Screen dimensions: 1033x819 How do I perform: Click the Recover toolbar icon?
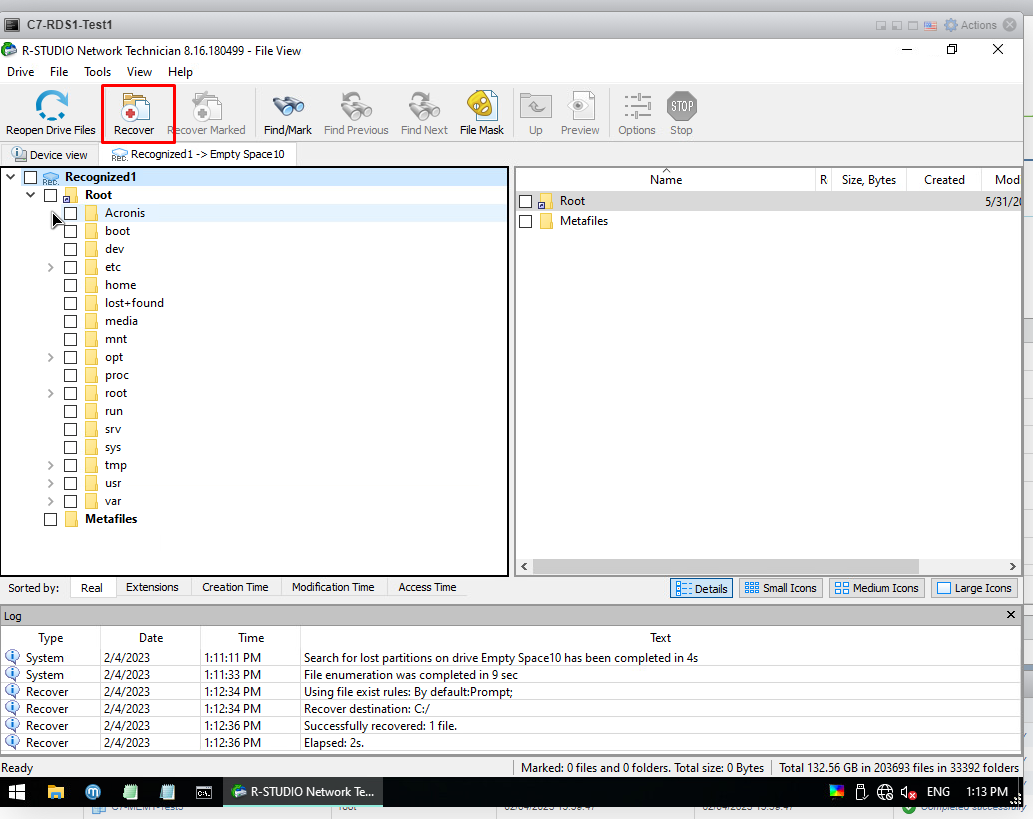point(134,107)
